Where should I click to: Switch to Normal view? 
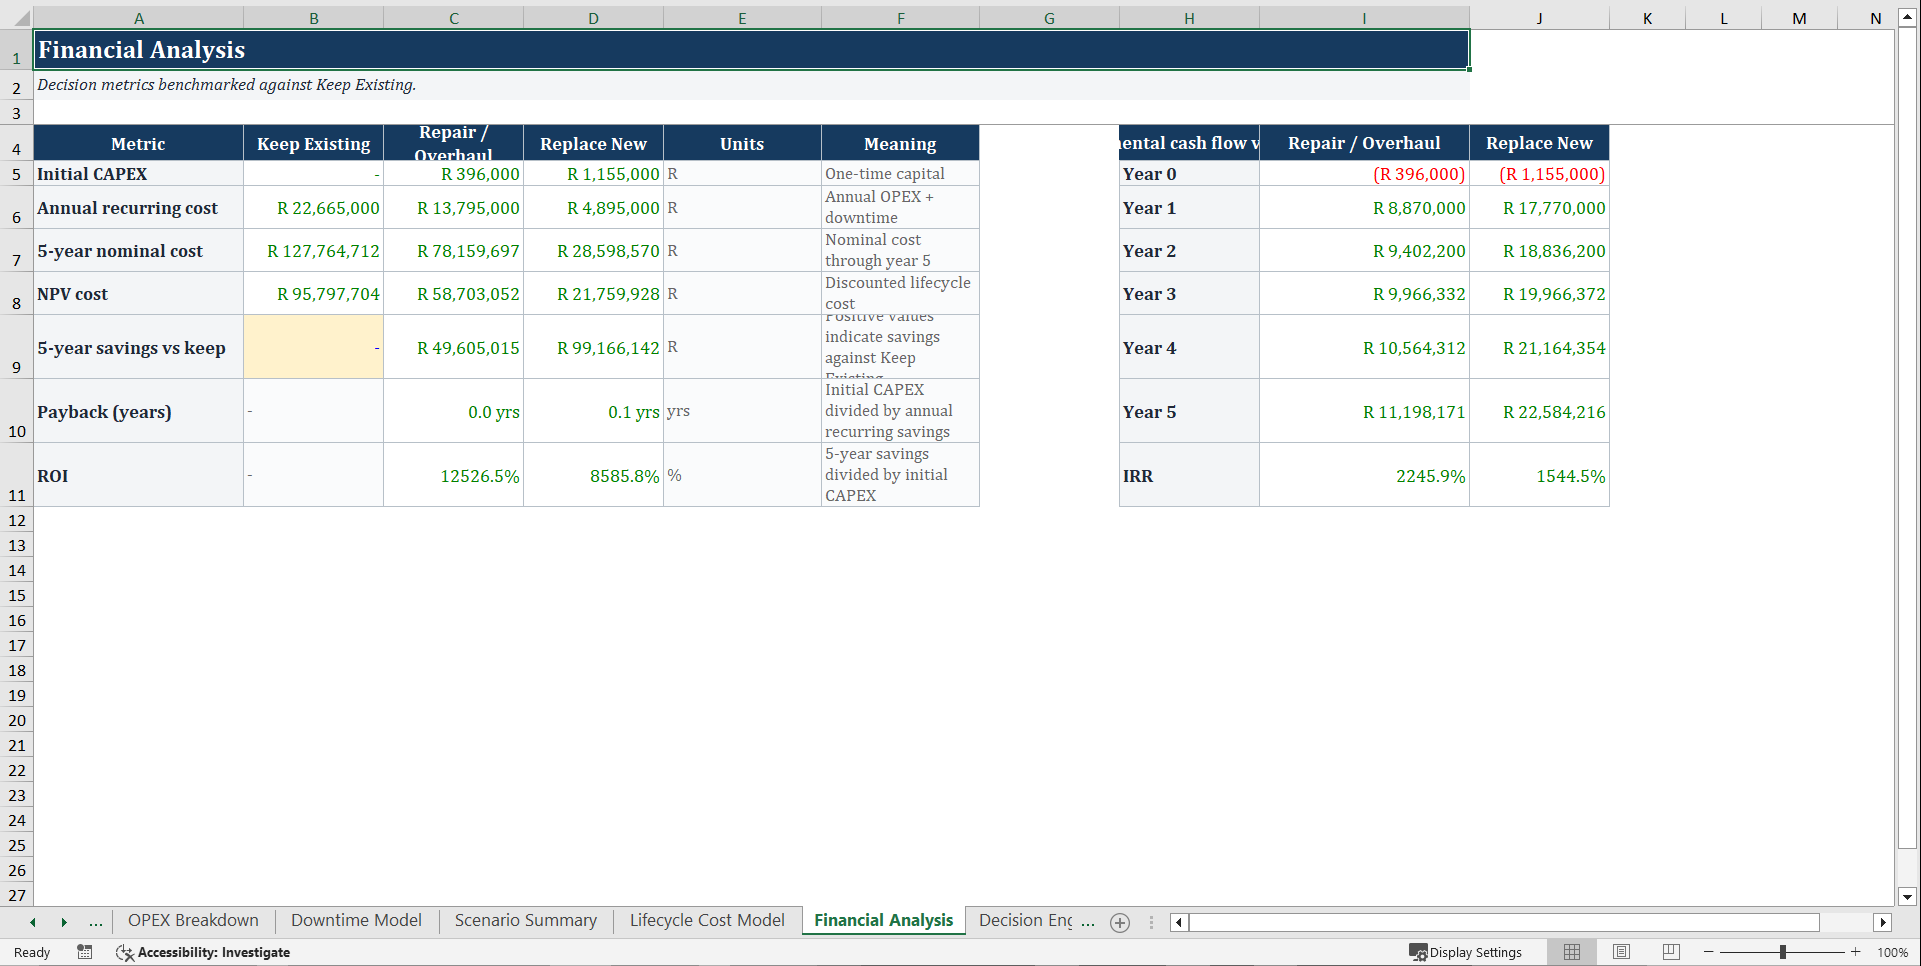pos(1572,952)
